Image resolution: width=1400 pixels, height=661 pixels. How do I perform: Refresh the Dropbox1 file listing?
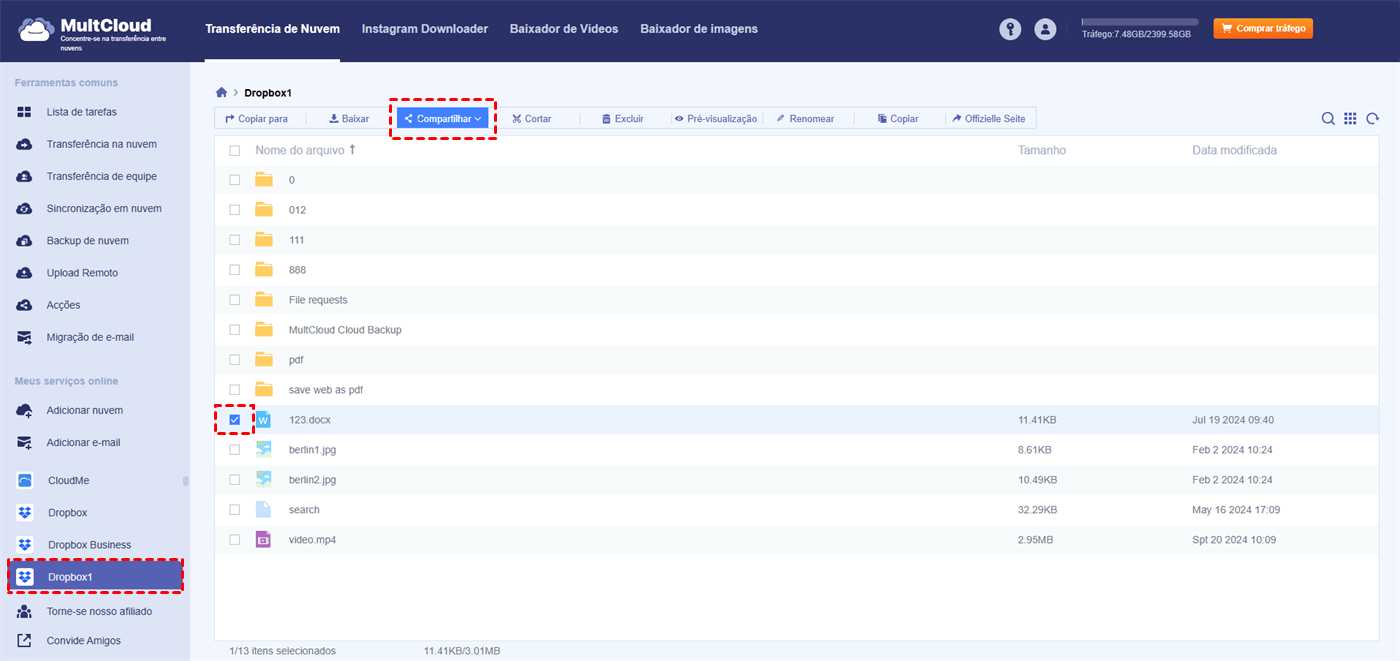click(x=1372, y=118)
